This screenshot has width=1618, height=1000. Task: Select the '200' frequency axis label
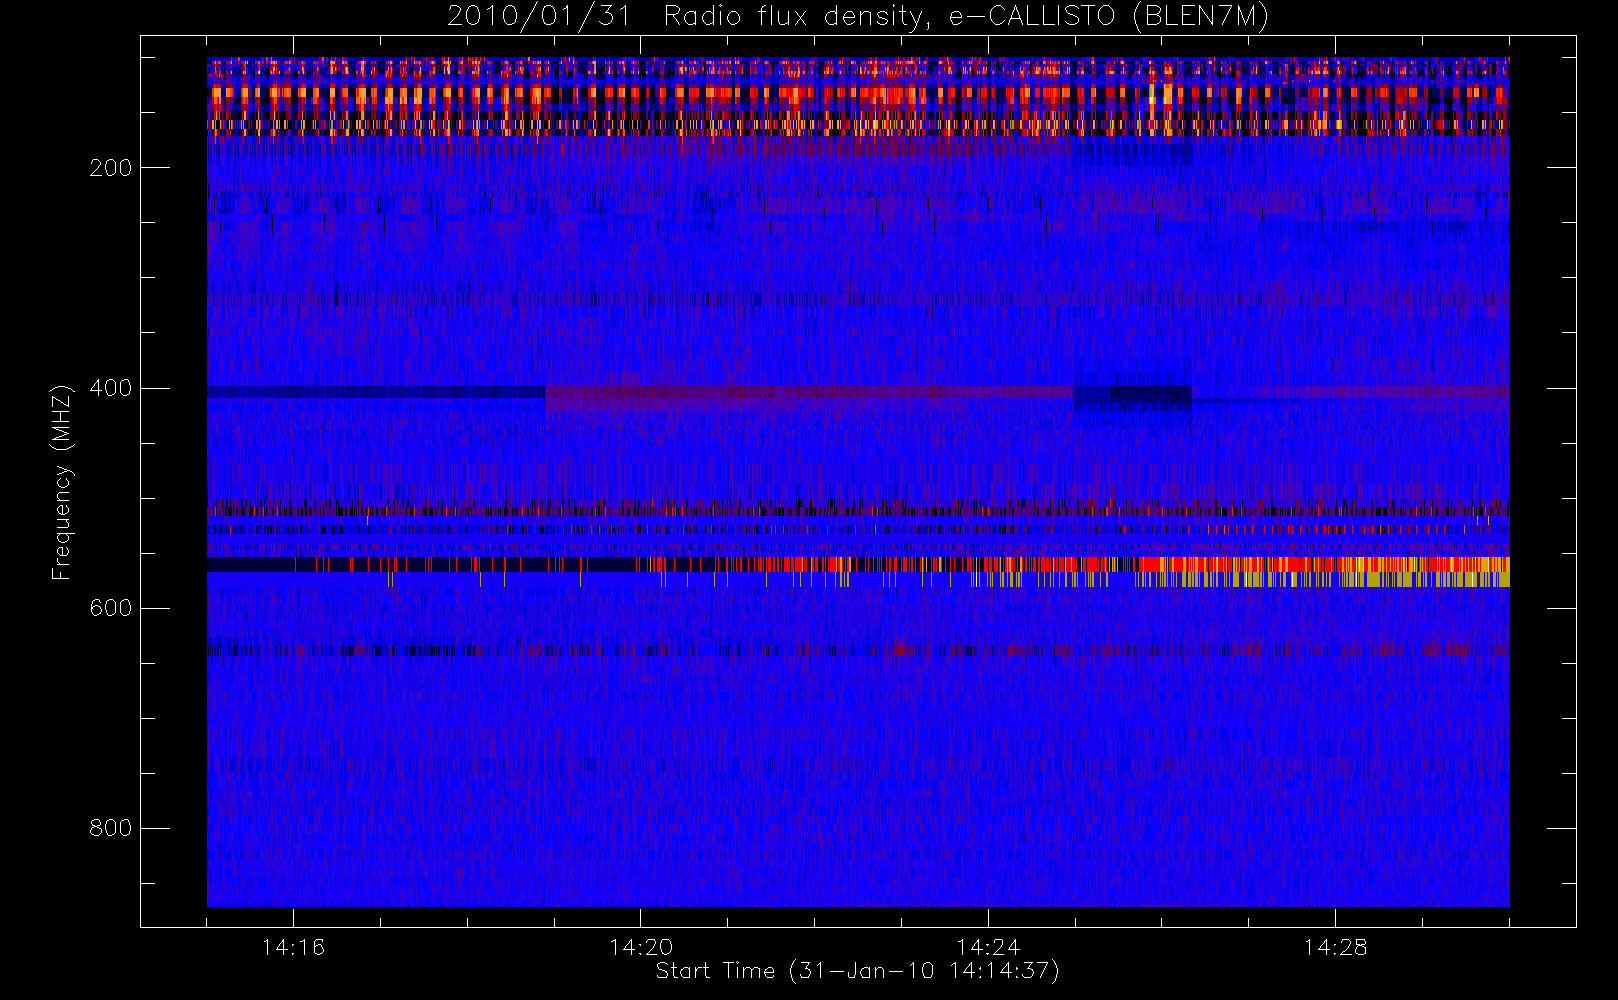coord(110,168)
